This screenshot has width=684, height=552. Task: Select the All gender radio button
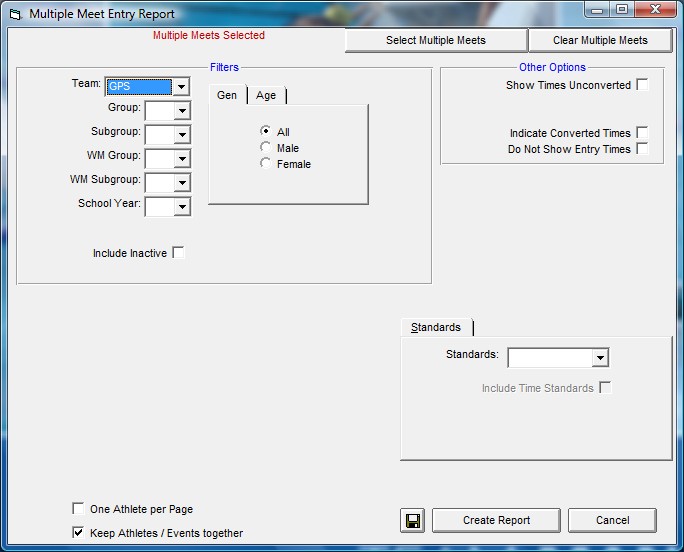(x=265, y=131)
